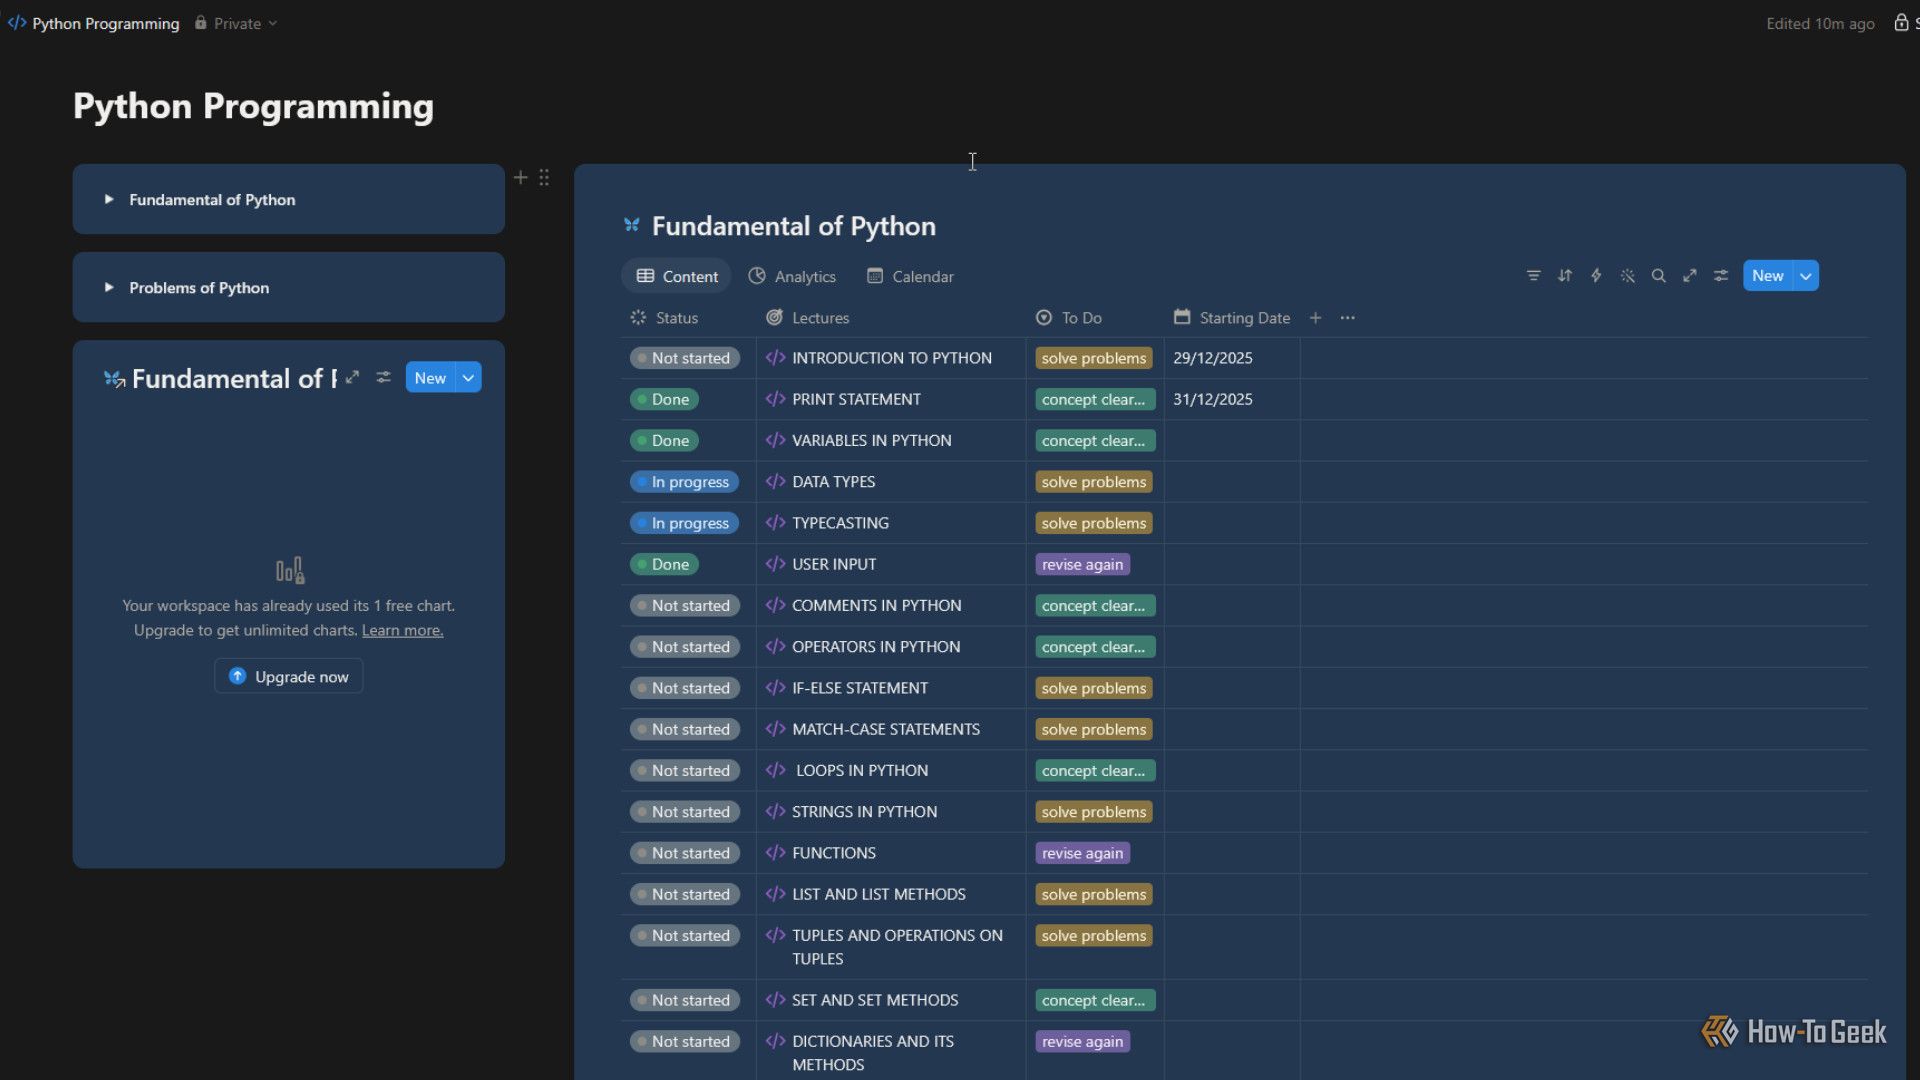Viewport: 1920px width, 1080px height.
Task: Open the Private sharing dropdown
Action: pyautogui.click(x=236, y=23)
